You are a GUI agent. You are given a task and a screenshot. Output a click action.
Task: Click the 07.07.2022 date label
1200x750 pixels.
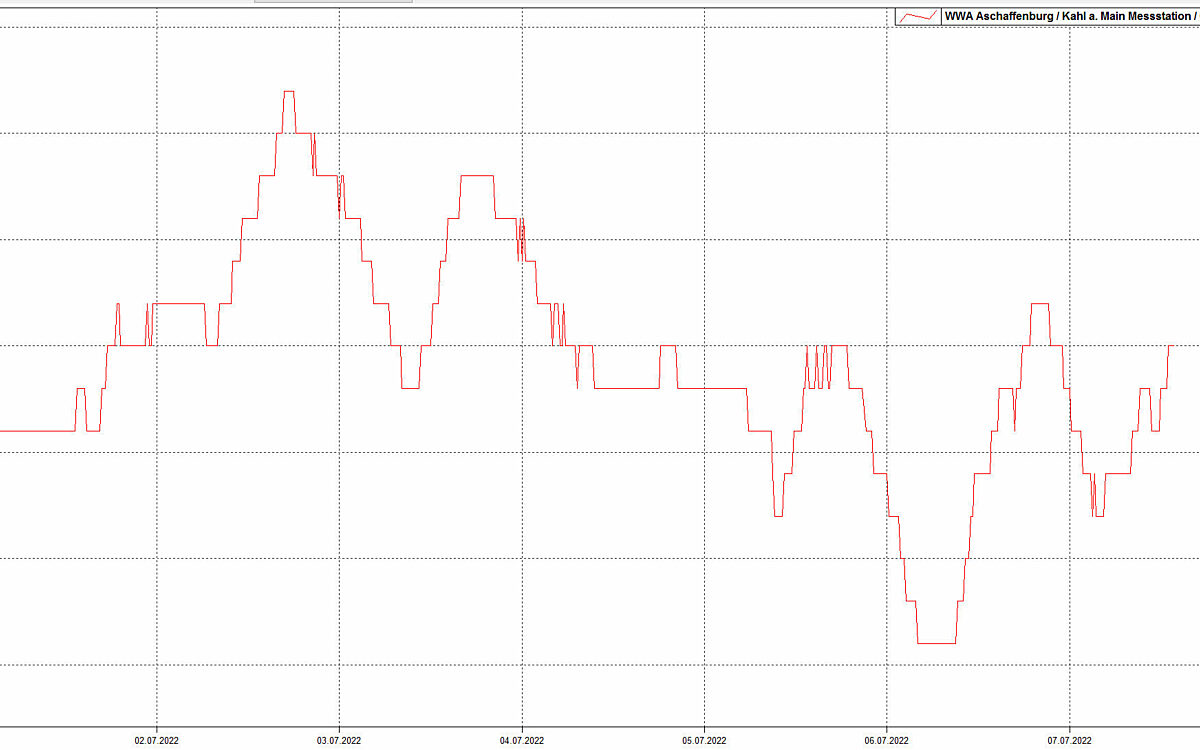click(1069, 741)
